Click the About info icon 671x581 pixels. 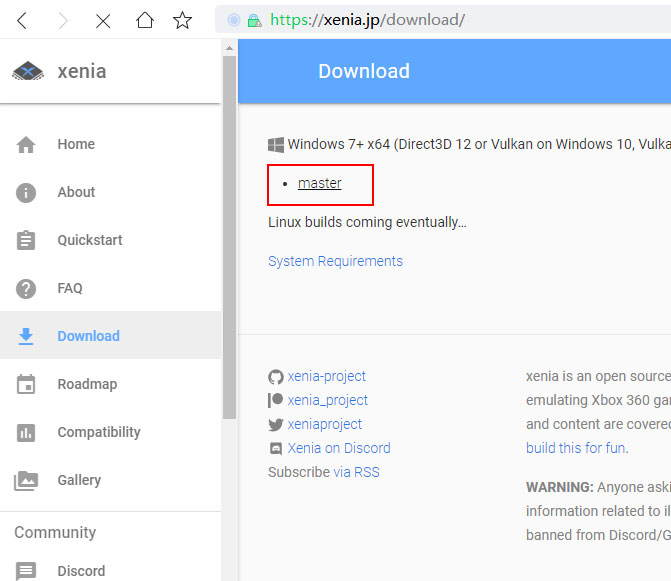pos(26,193)
